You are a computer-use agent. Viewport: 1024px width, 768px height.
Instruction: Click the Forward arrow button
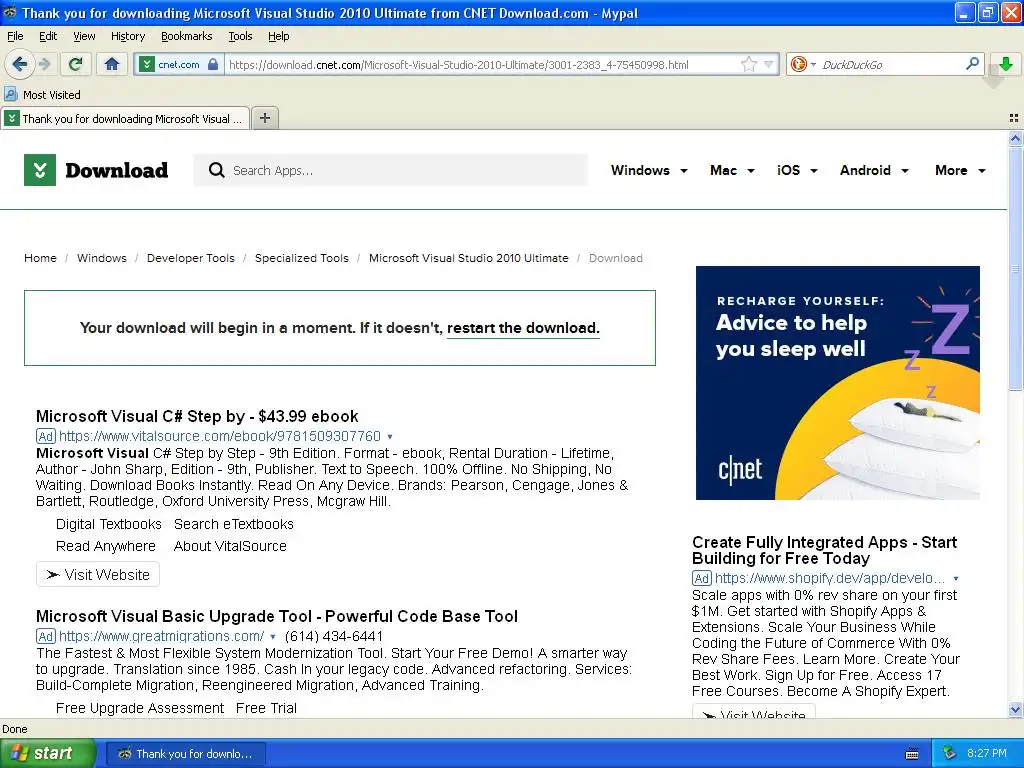click(44, 64)
